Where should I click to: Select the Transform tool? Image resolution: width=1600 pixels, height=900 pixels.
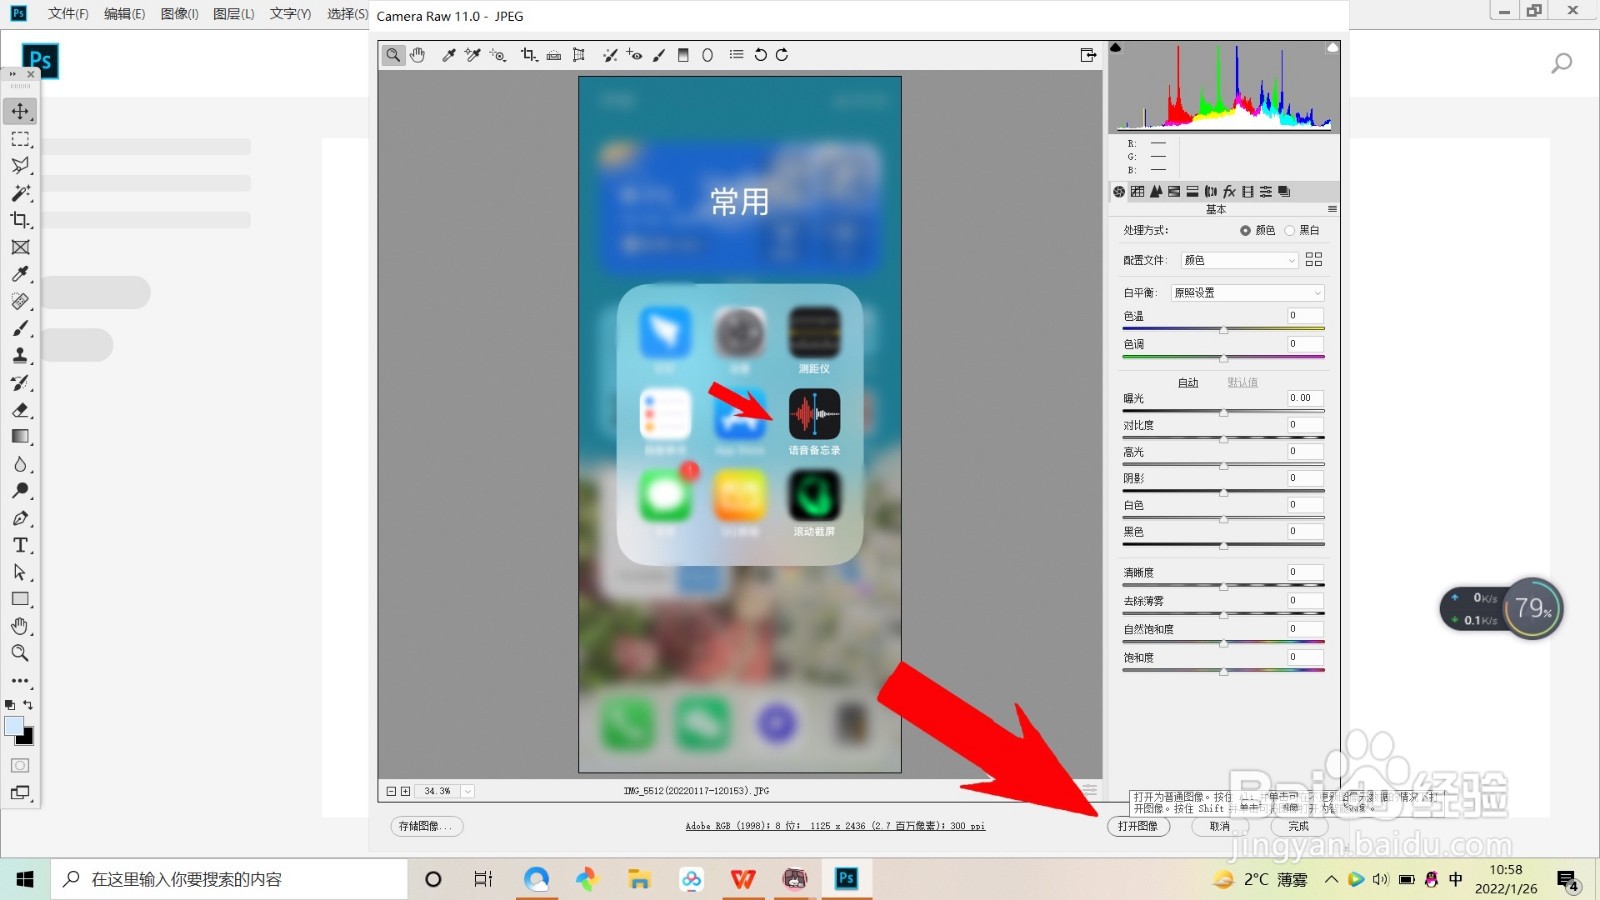click(579, 55)
